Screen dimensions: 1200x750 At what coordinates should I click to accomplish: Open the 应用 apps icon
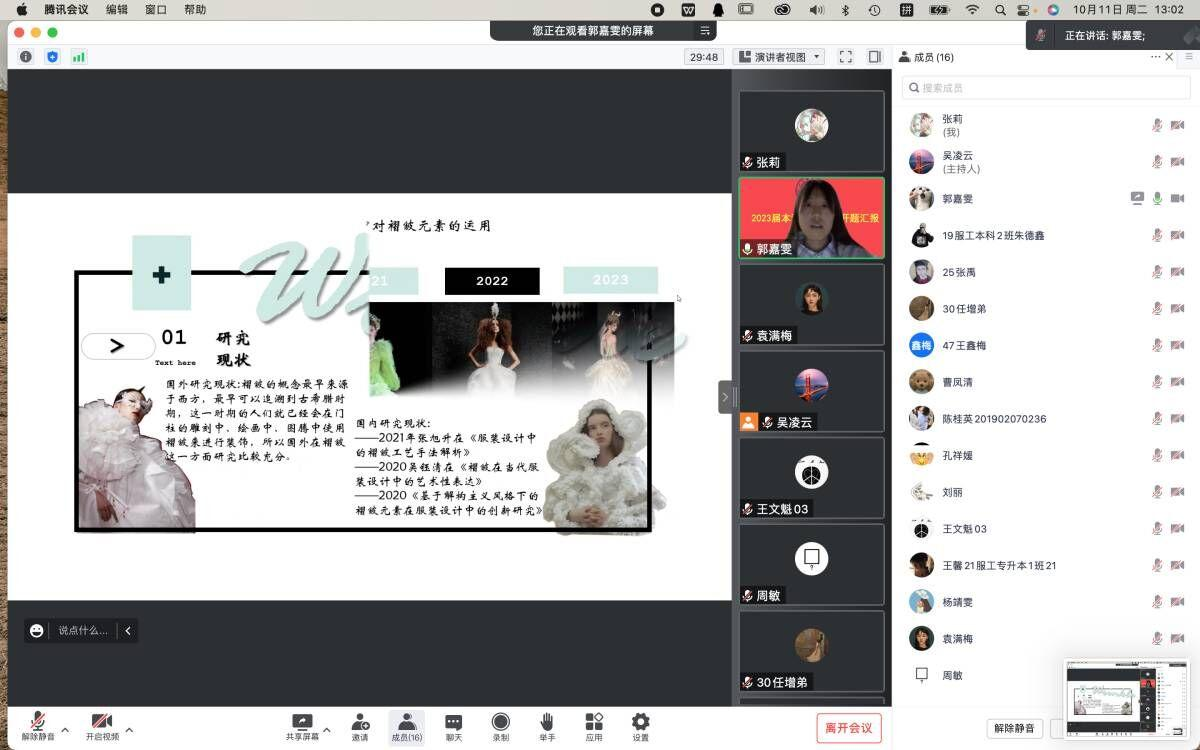594,722
